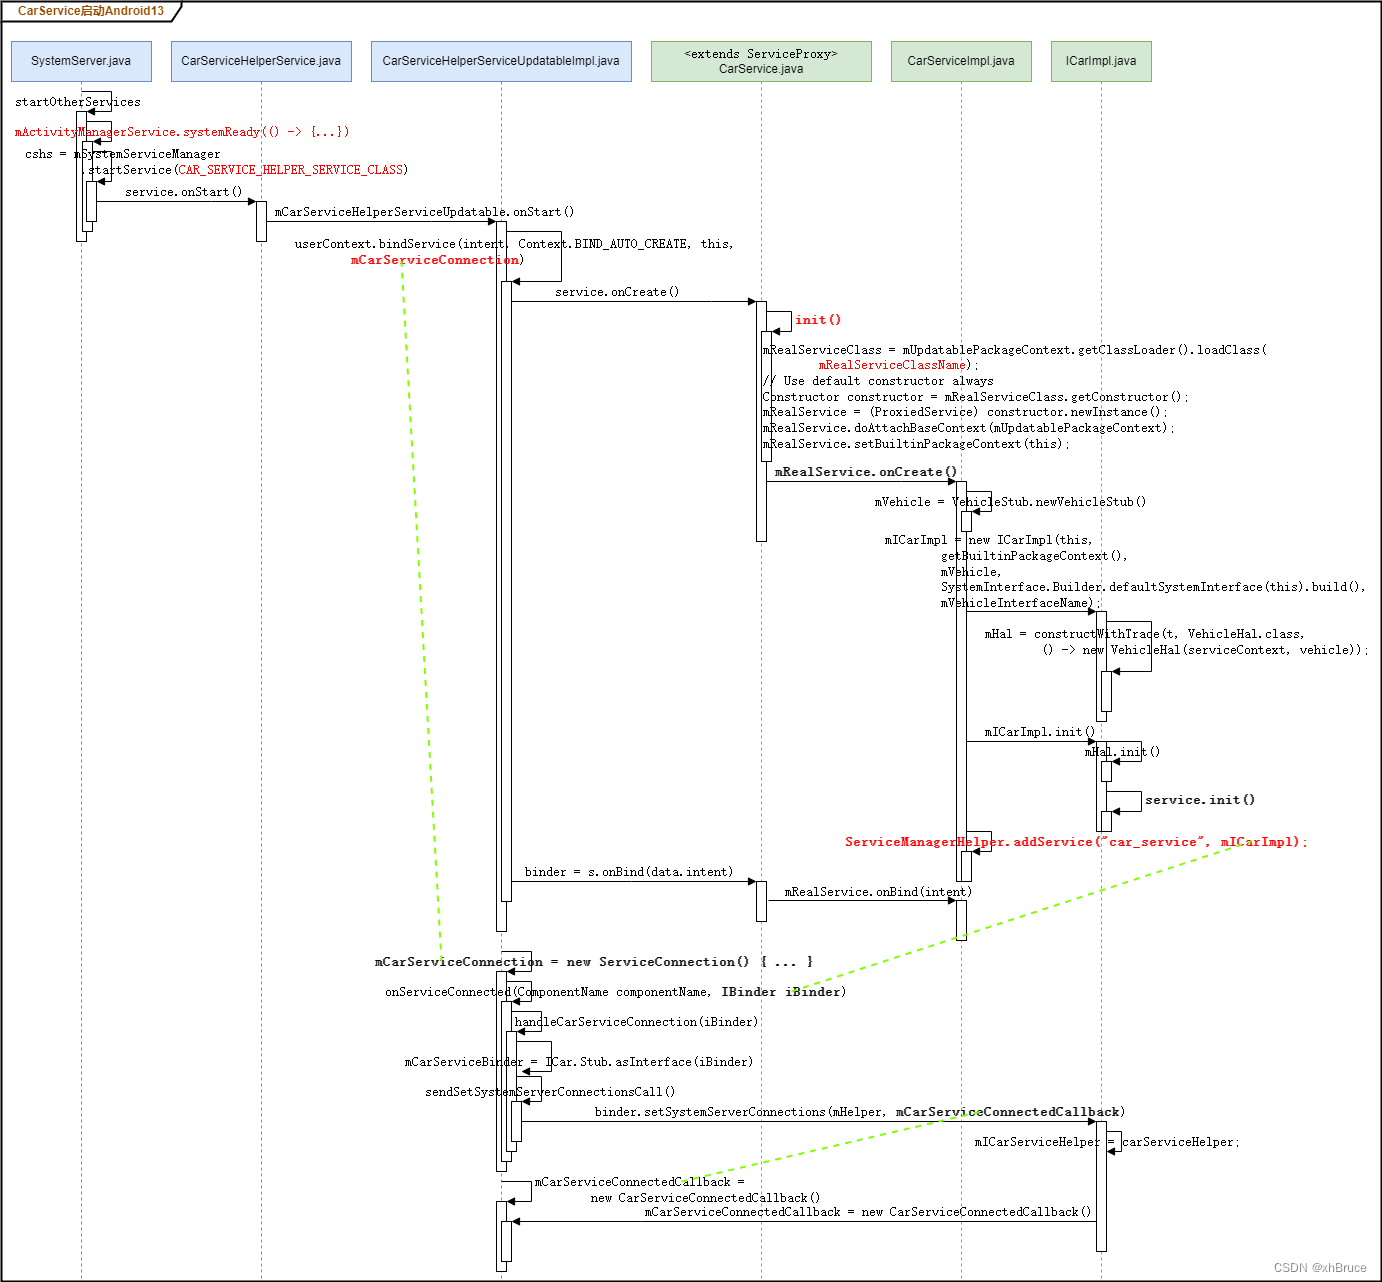Select the red mCarServiceConnection text
Image resolution: width=1382 pixels, height=1282 pixels.
[437, 260]
